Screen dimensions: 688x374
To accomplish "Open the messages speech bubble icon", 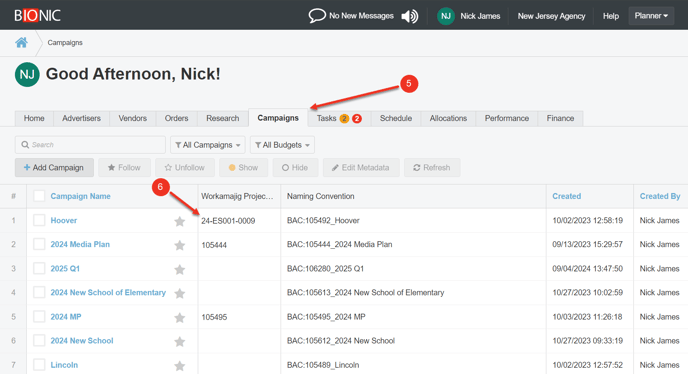I will 317,16.
